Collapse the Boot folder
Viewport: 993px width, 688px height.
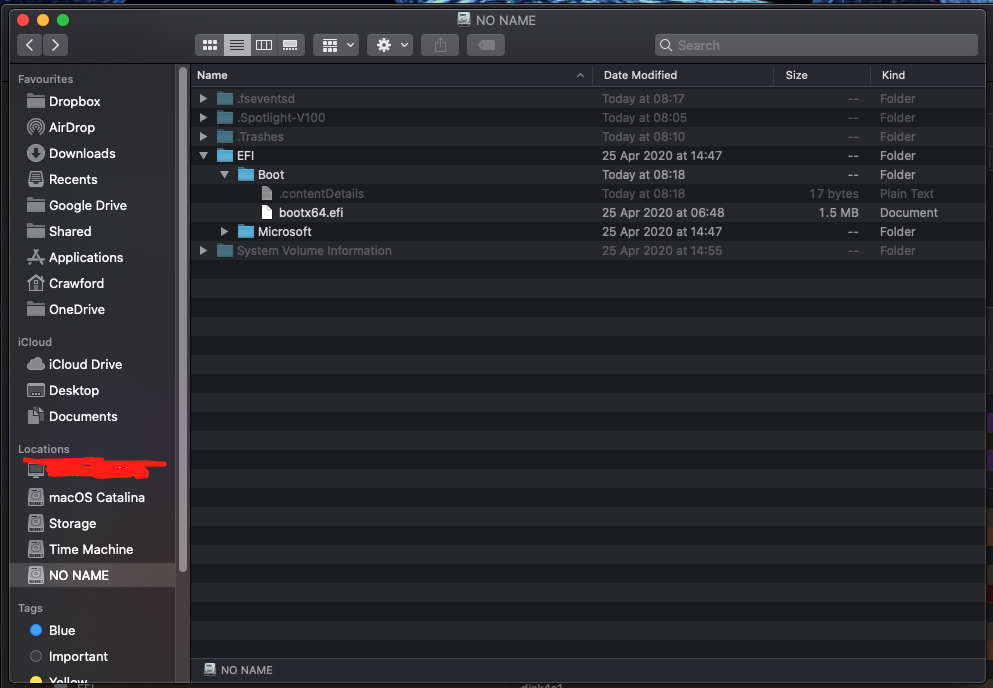tap(224, 174)
